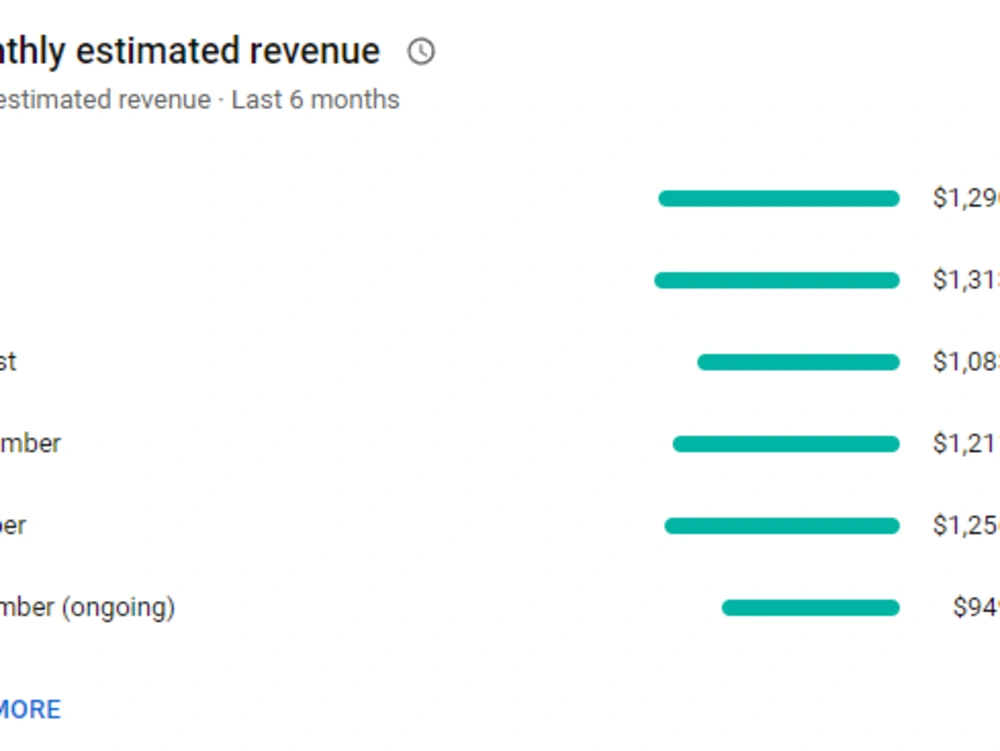This screenshot has height=751, width=1000.
Task: Click the shortest bar in the ongoing row
Action: [x=811, y=608]
